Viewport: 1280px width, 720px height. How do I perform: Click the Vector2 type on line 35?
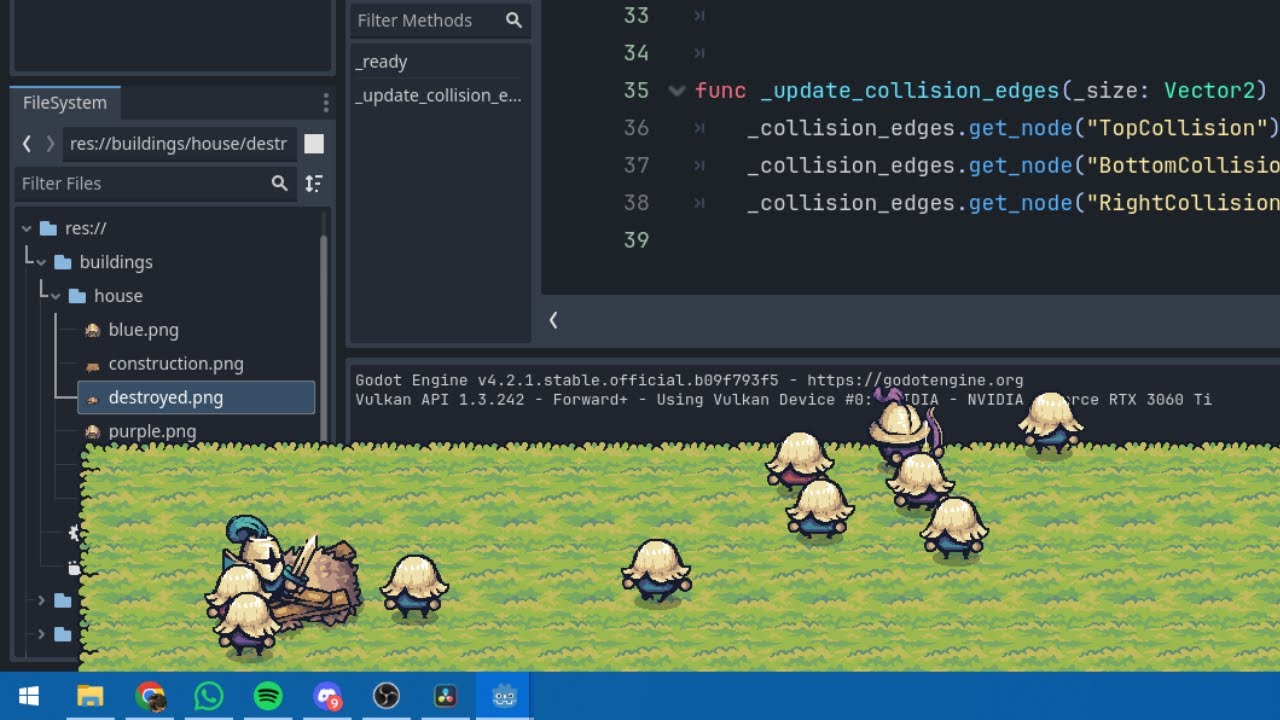click(x=1210, y=91)
